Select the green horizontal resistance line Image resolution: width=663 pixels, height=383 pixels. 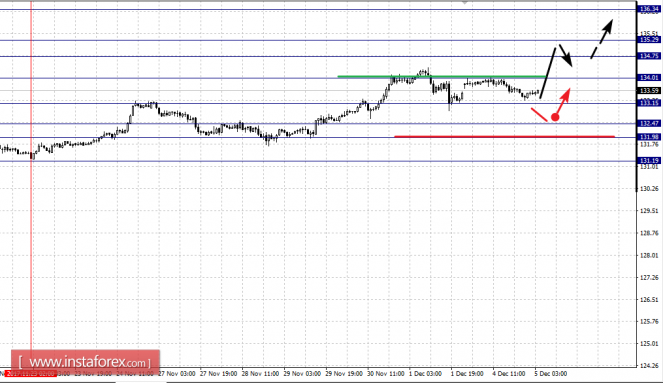tap(441, 77)
